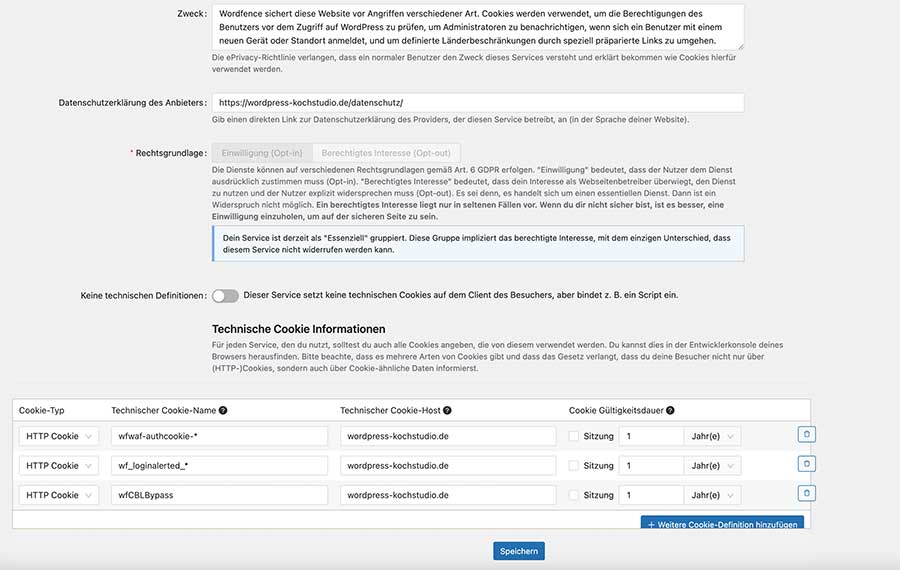Focus the cookie host field for wfCBLBypass

pyautogui.click(x=448, y=495)
